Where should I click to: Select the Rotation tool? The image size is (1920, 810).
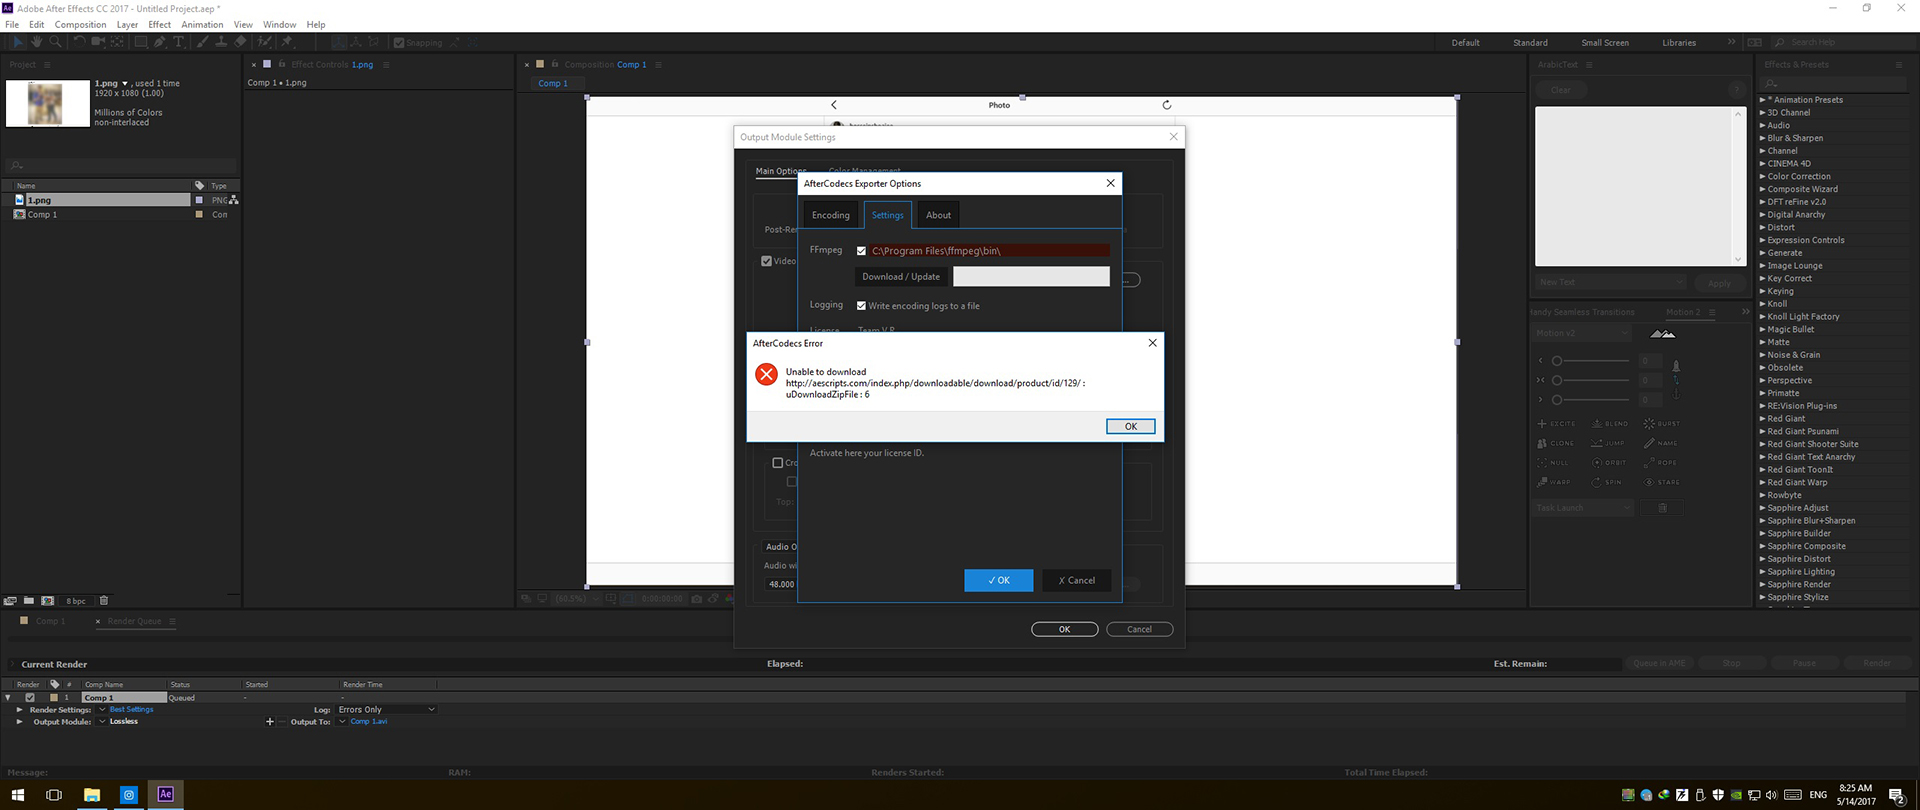(x=79, y=42)
